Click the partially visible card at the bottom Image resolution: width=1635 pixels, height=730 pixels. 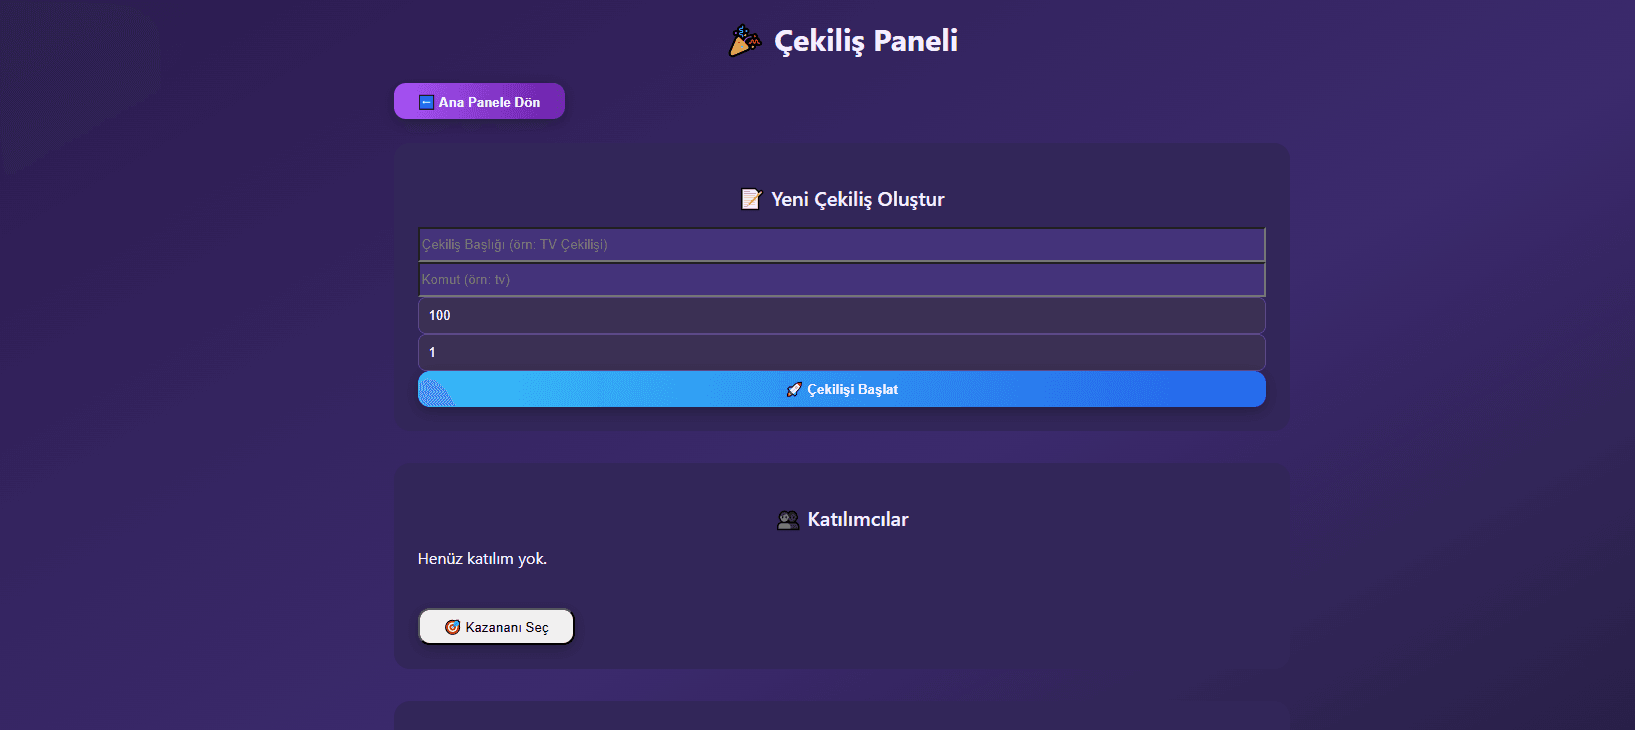841,717
